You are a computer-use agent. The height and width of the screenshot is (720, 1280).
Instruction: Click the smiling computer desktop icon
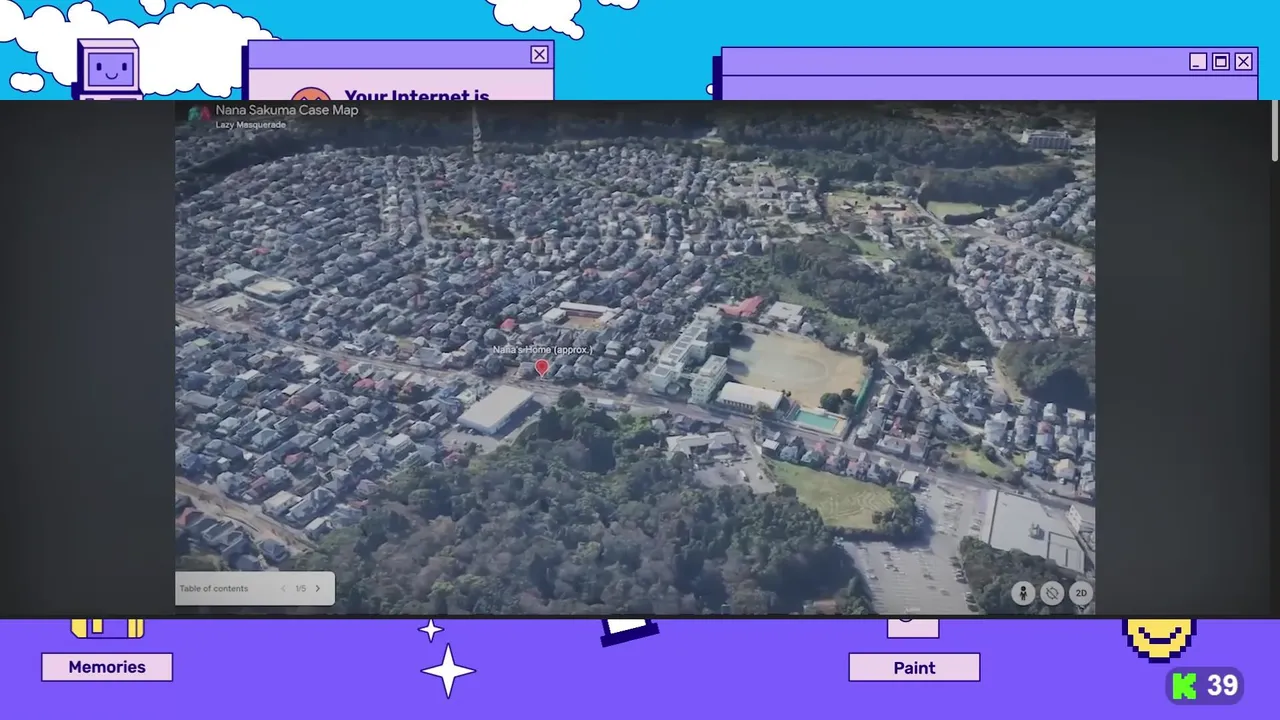(x=109, y=69)
